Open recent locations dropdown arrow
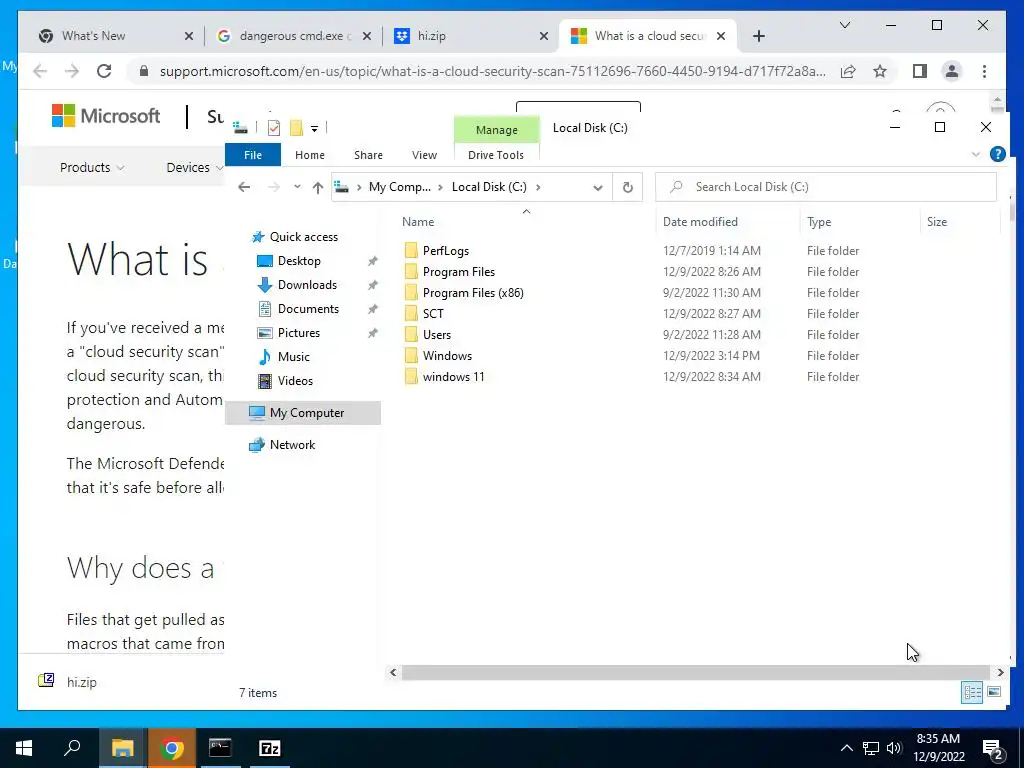 (297, 187)
